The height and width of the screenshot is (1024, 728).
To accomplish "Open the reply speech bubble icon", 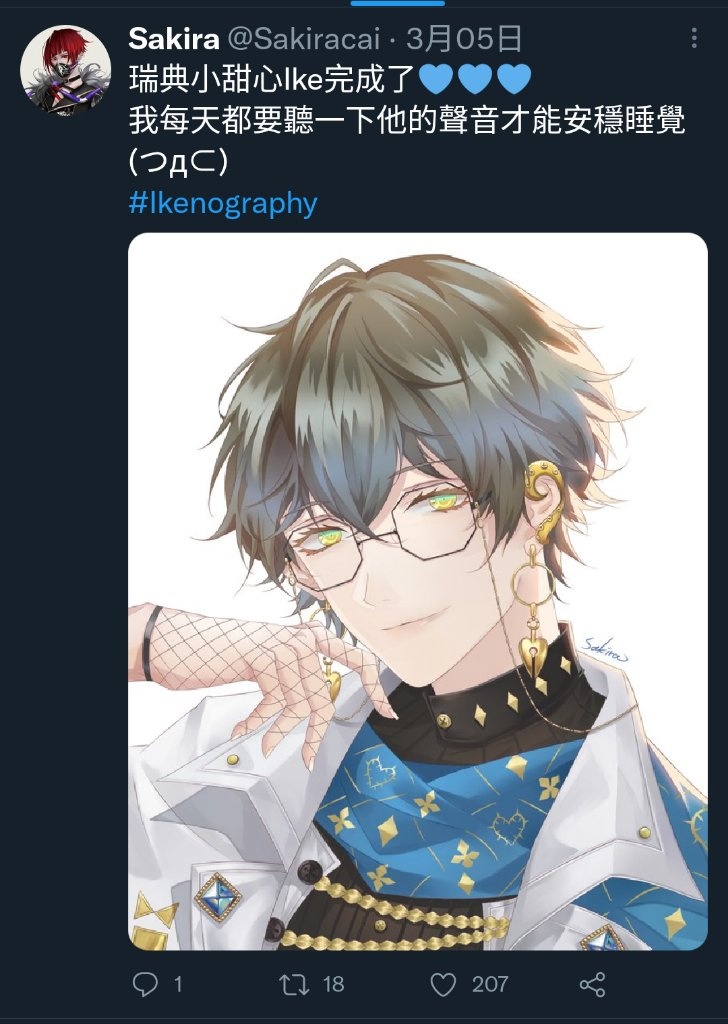I will click(x=145, y=984).
